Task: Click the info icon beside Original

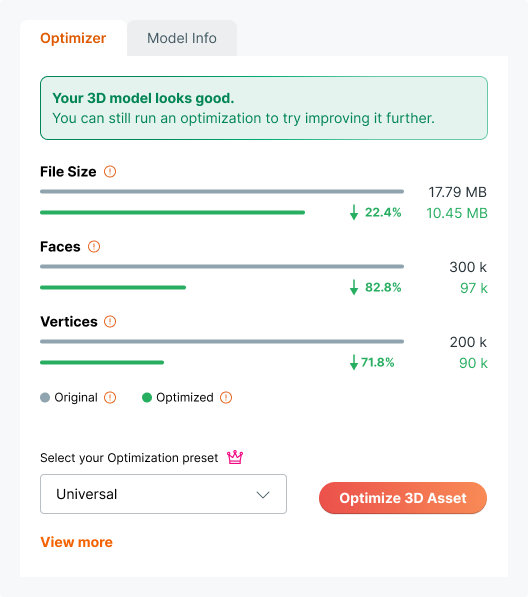Action: tap(110, 397)
